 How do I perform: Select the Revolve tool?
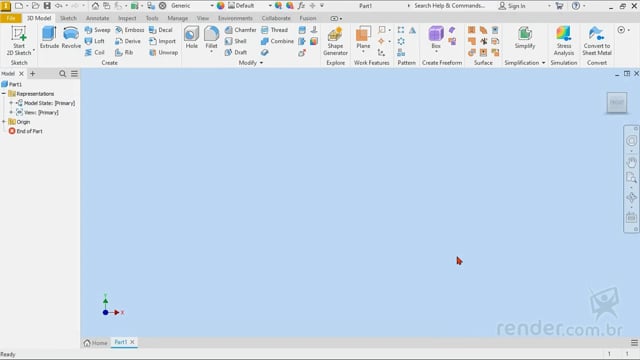pyautogui.click(x=71, y=38)
